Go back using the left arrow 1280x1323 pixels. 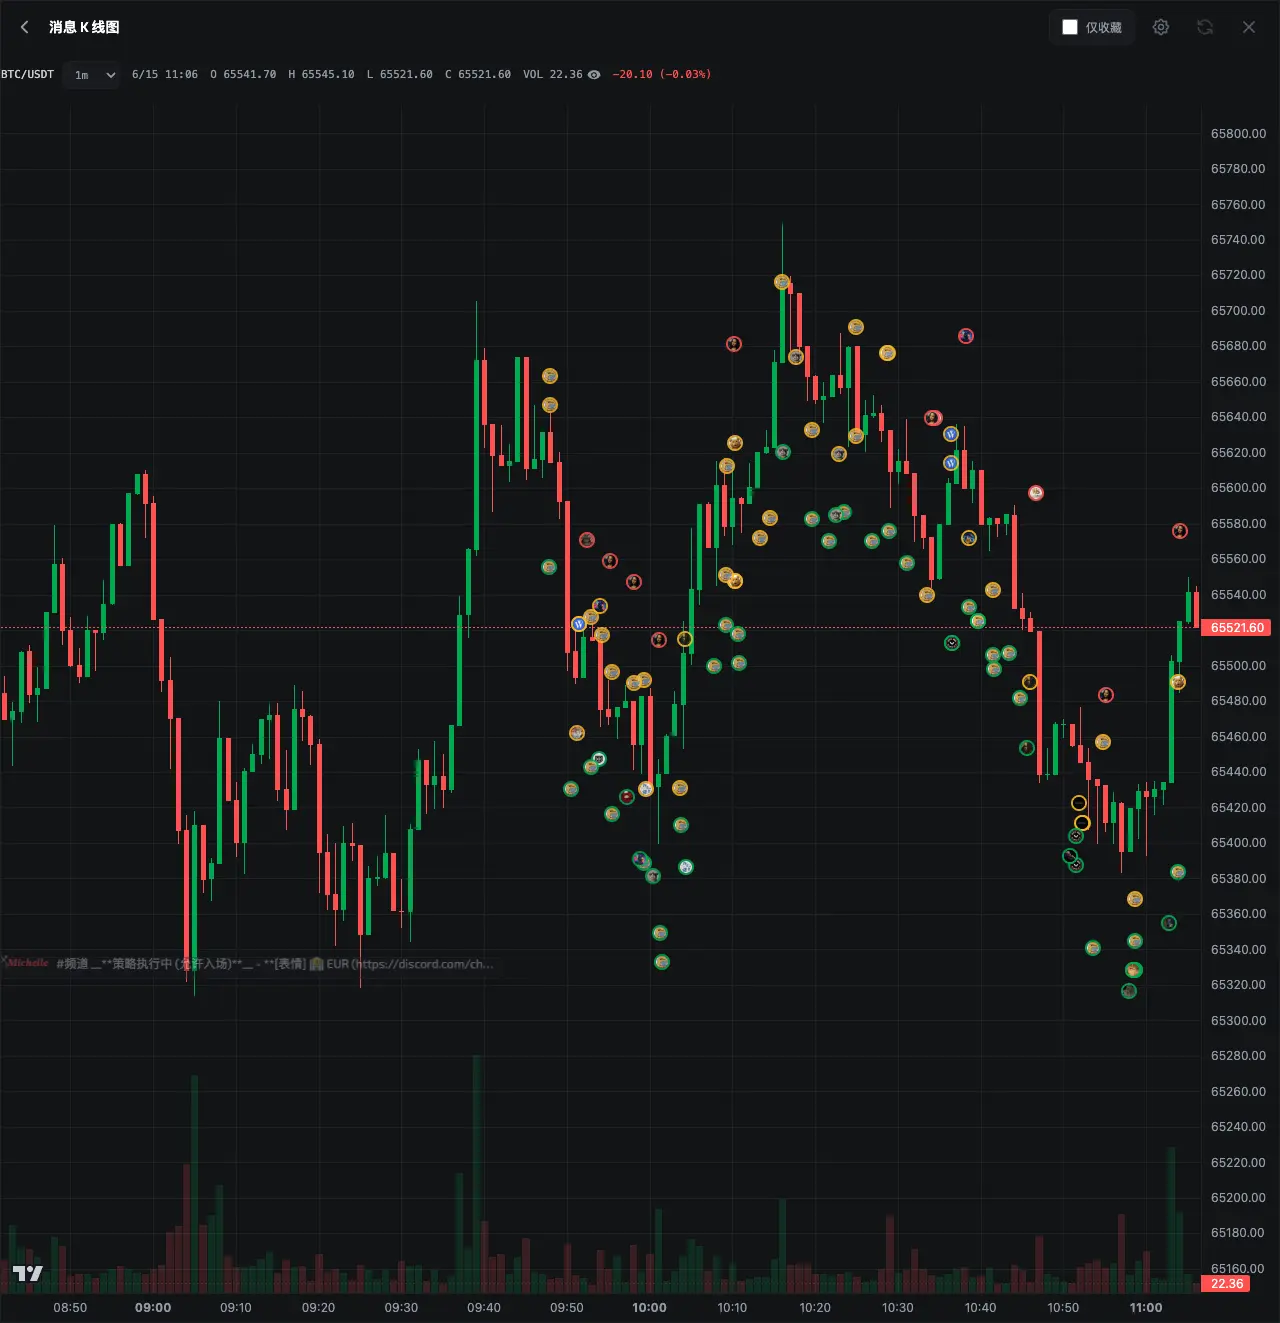pos(25,27)
